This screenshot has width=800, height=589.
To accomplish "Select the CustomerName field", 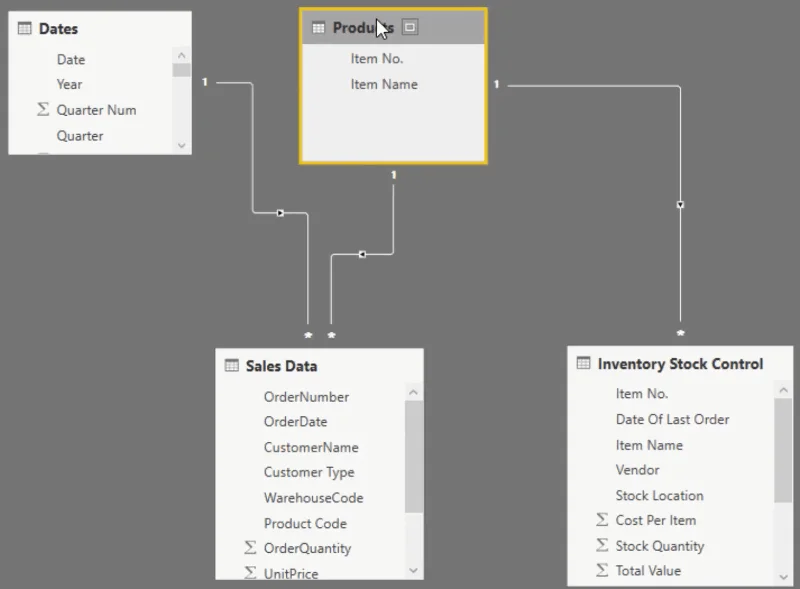I will (311, 447).
